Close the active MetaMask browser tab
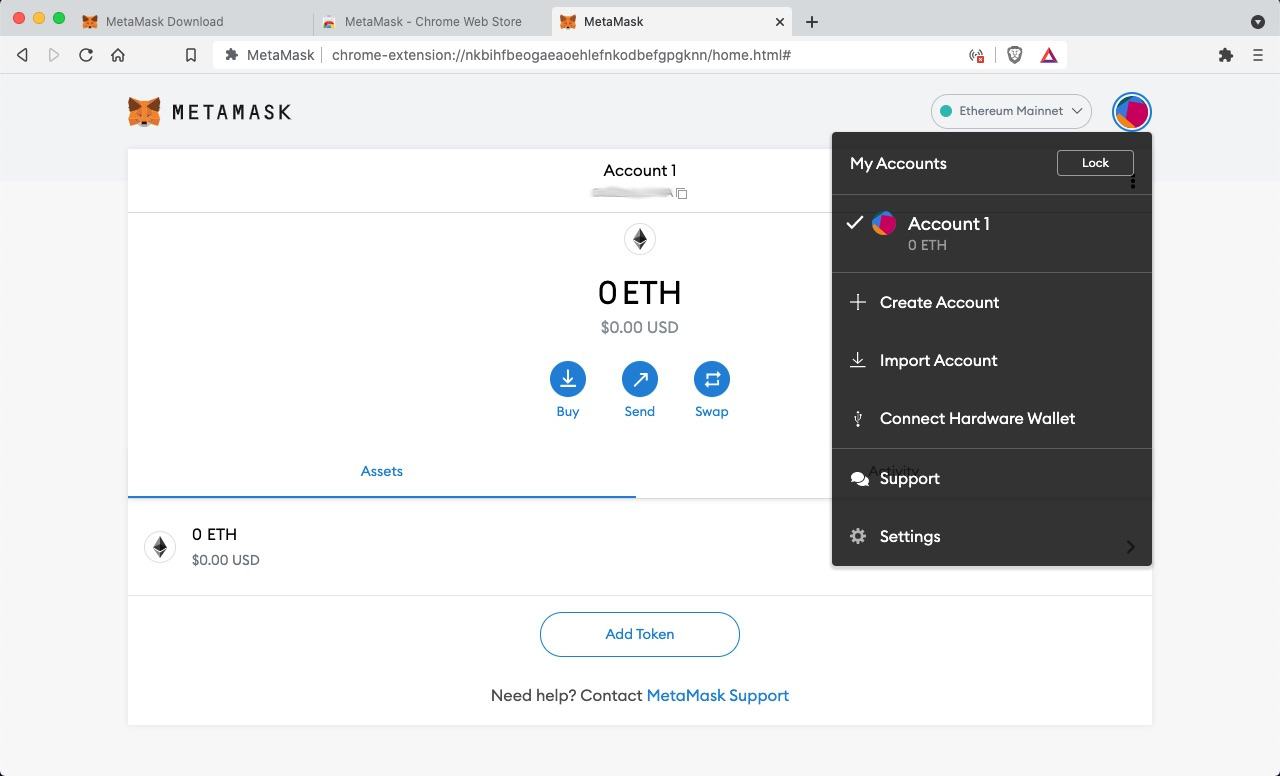Viewport: 1280px width, 776px height. click(x=780, y=21)
